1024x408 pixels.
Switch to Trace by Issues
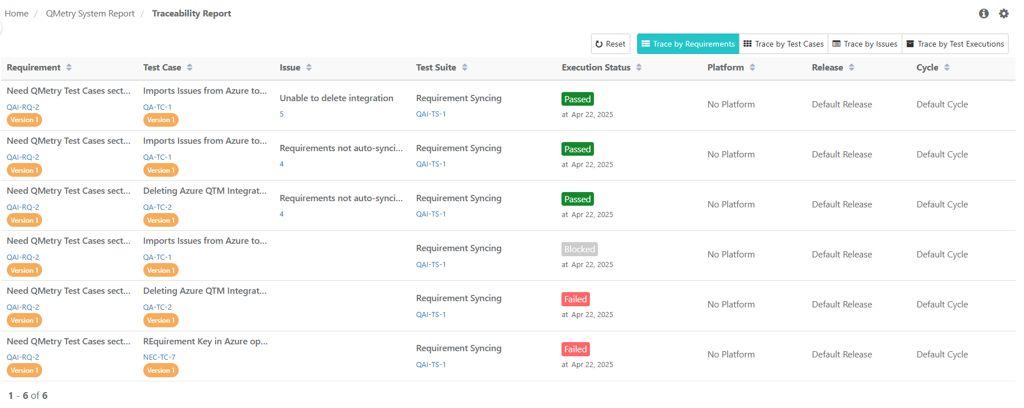pos(865,44)
